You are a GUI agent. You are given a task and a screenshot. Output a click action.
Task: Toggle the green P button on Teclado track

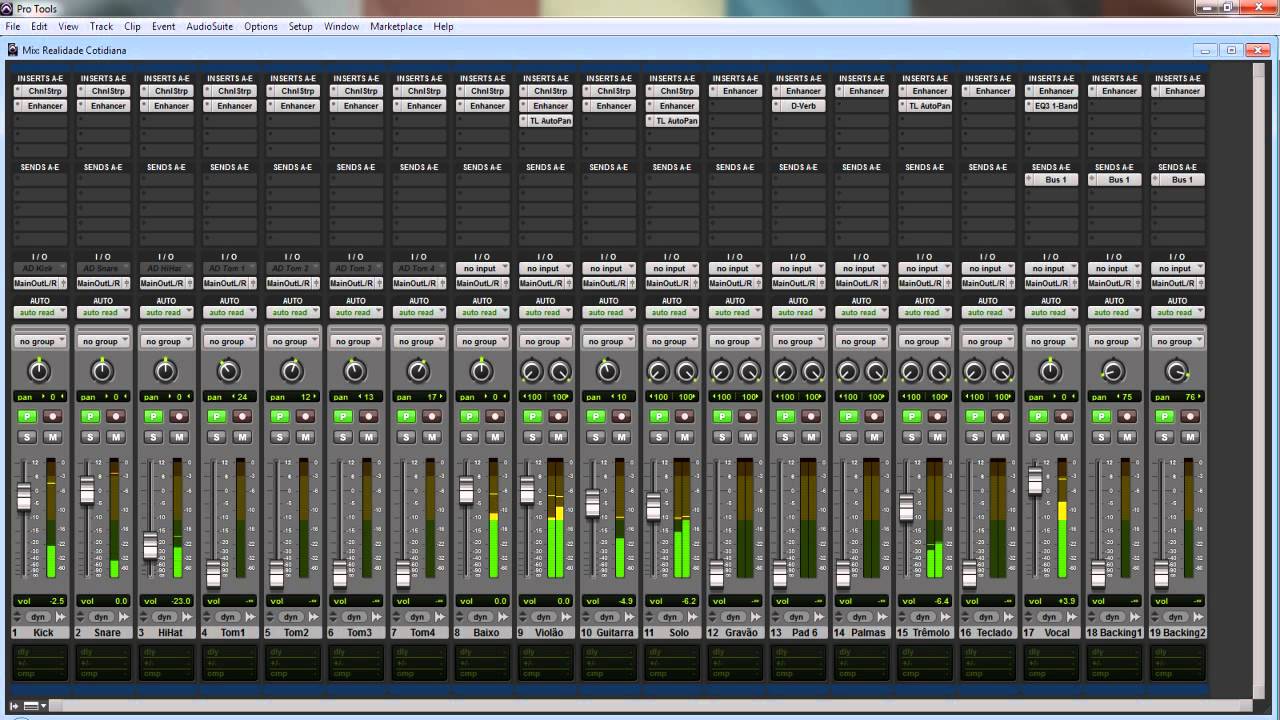(x=973, y=416)
